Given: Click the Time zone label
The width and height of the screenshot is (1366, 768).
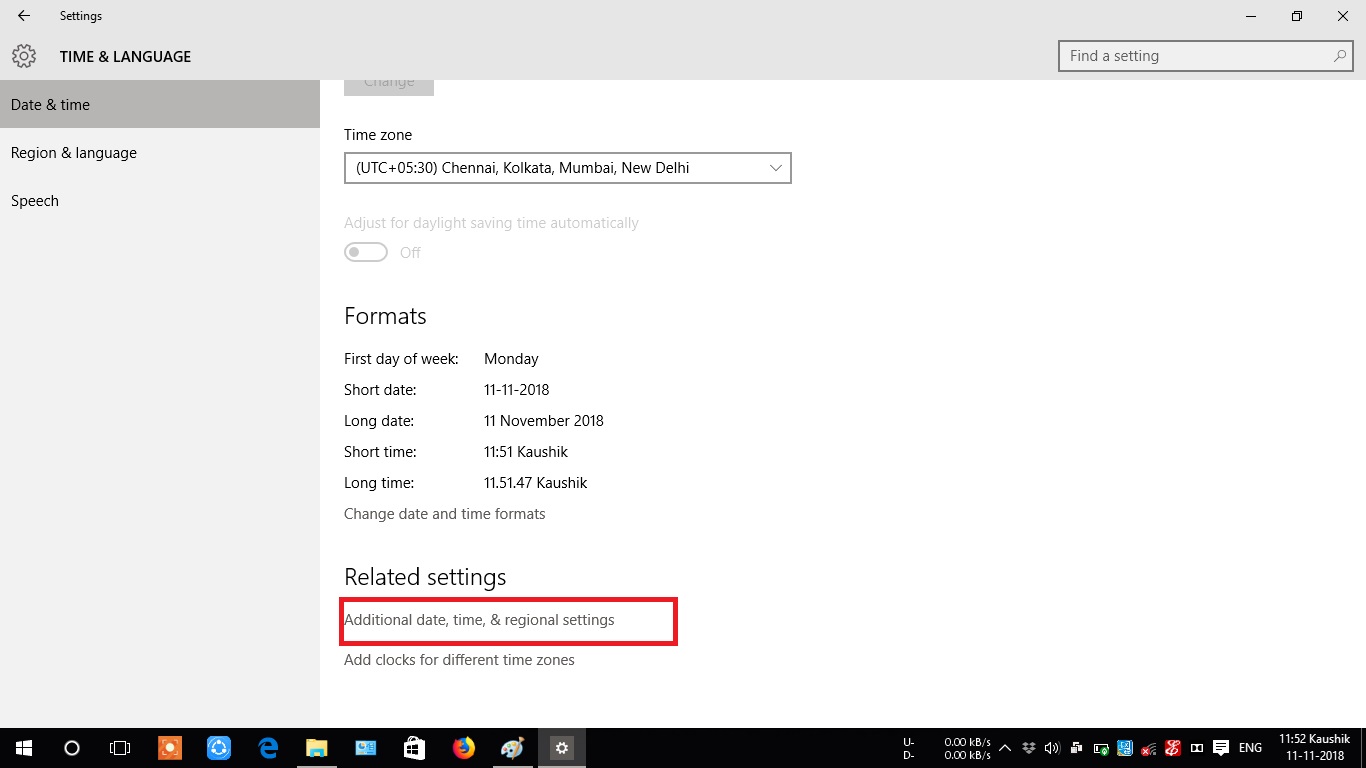Looking at the screenshot, I should click(378, 135).
